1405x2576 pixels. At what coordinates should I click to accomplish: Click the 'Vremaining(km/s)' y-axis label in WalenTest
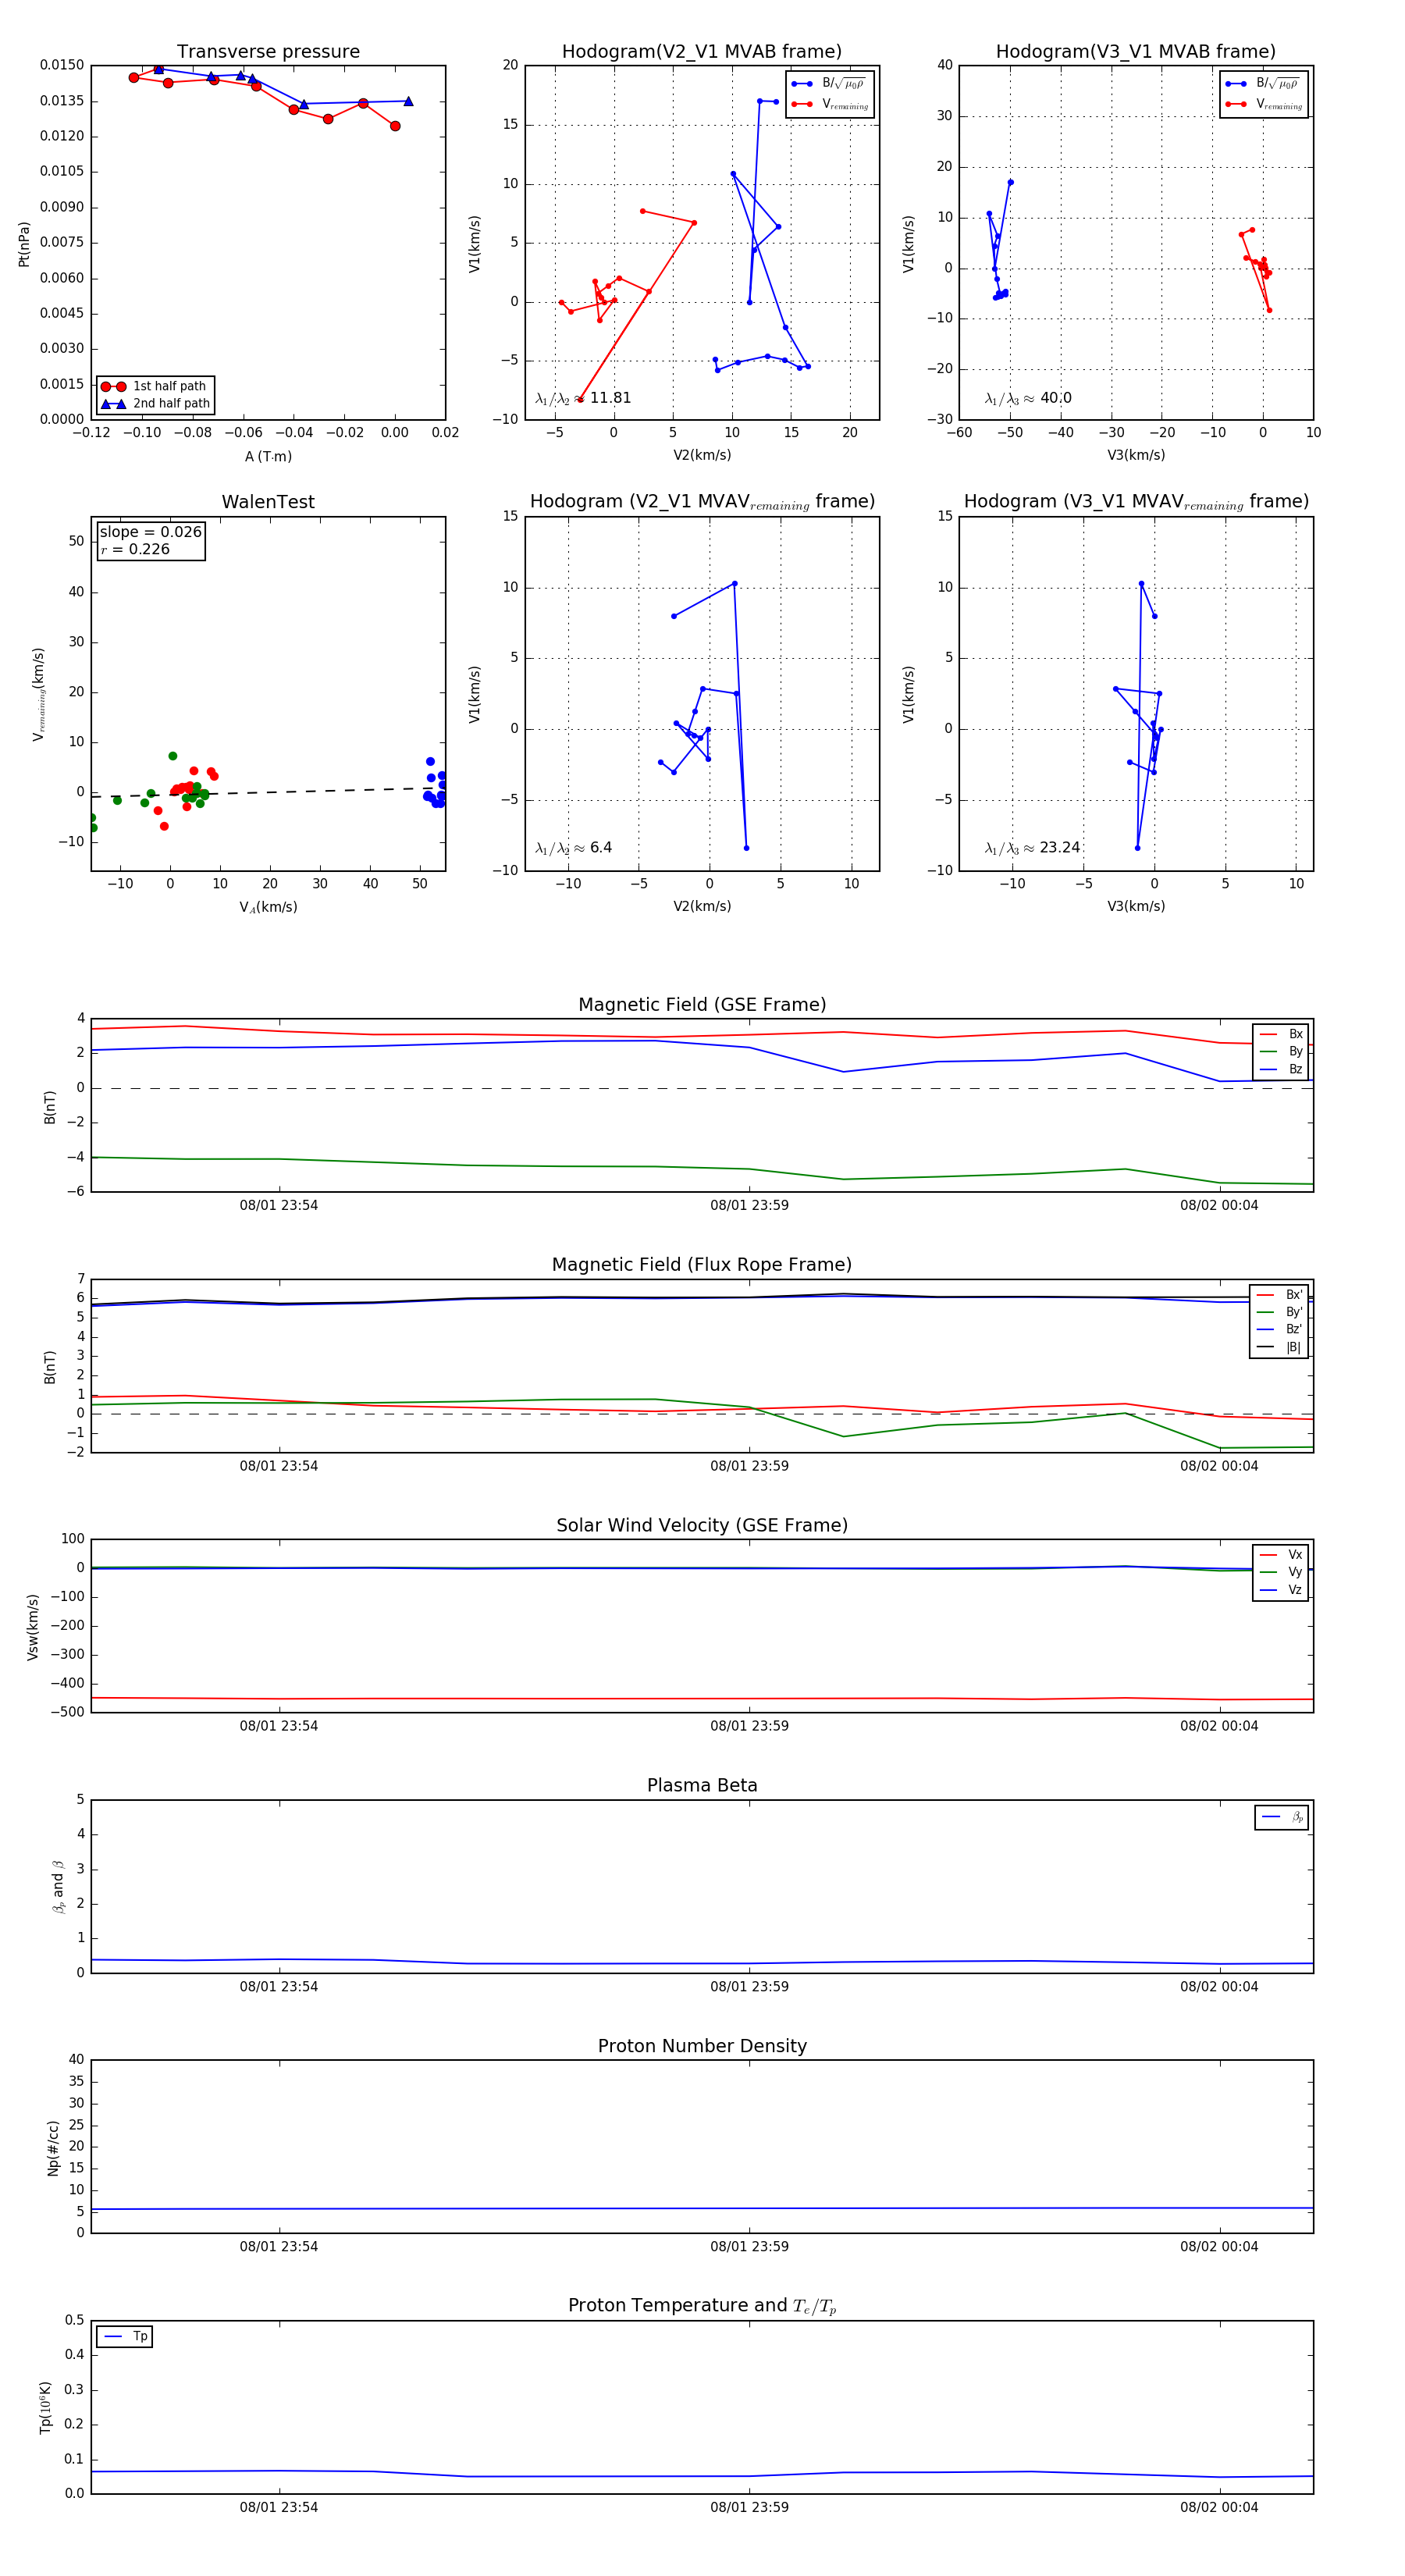click(39, 694)
